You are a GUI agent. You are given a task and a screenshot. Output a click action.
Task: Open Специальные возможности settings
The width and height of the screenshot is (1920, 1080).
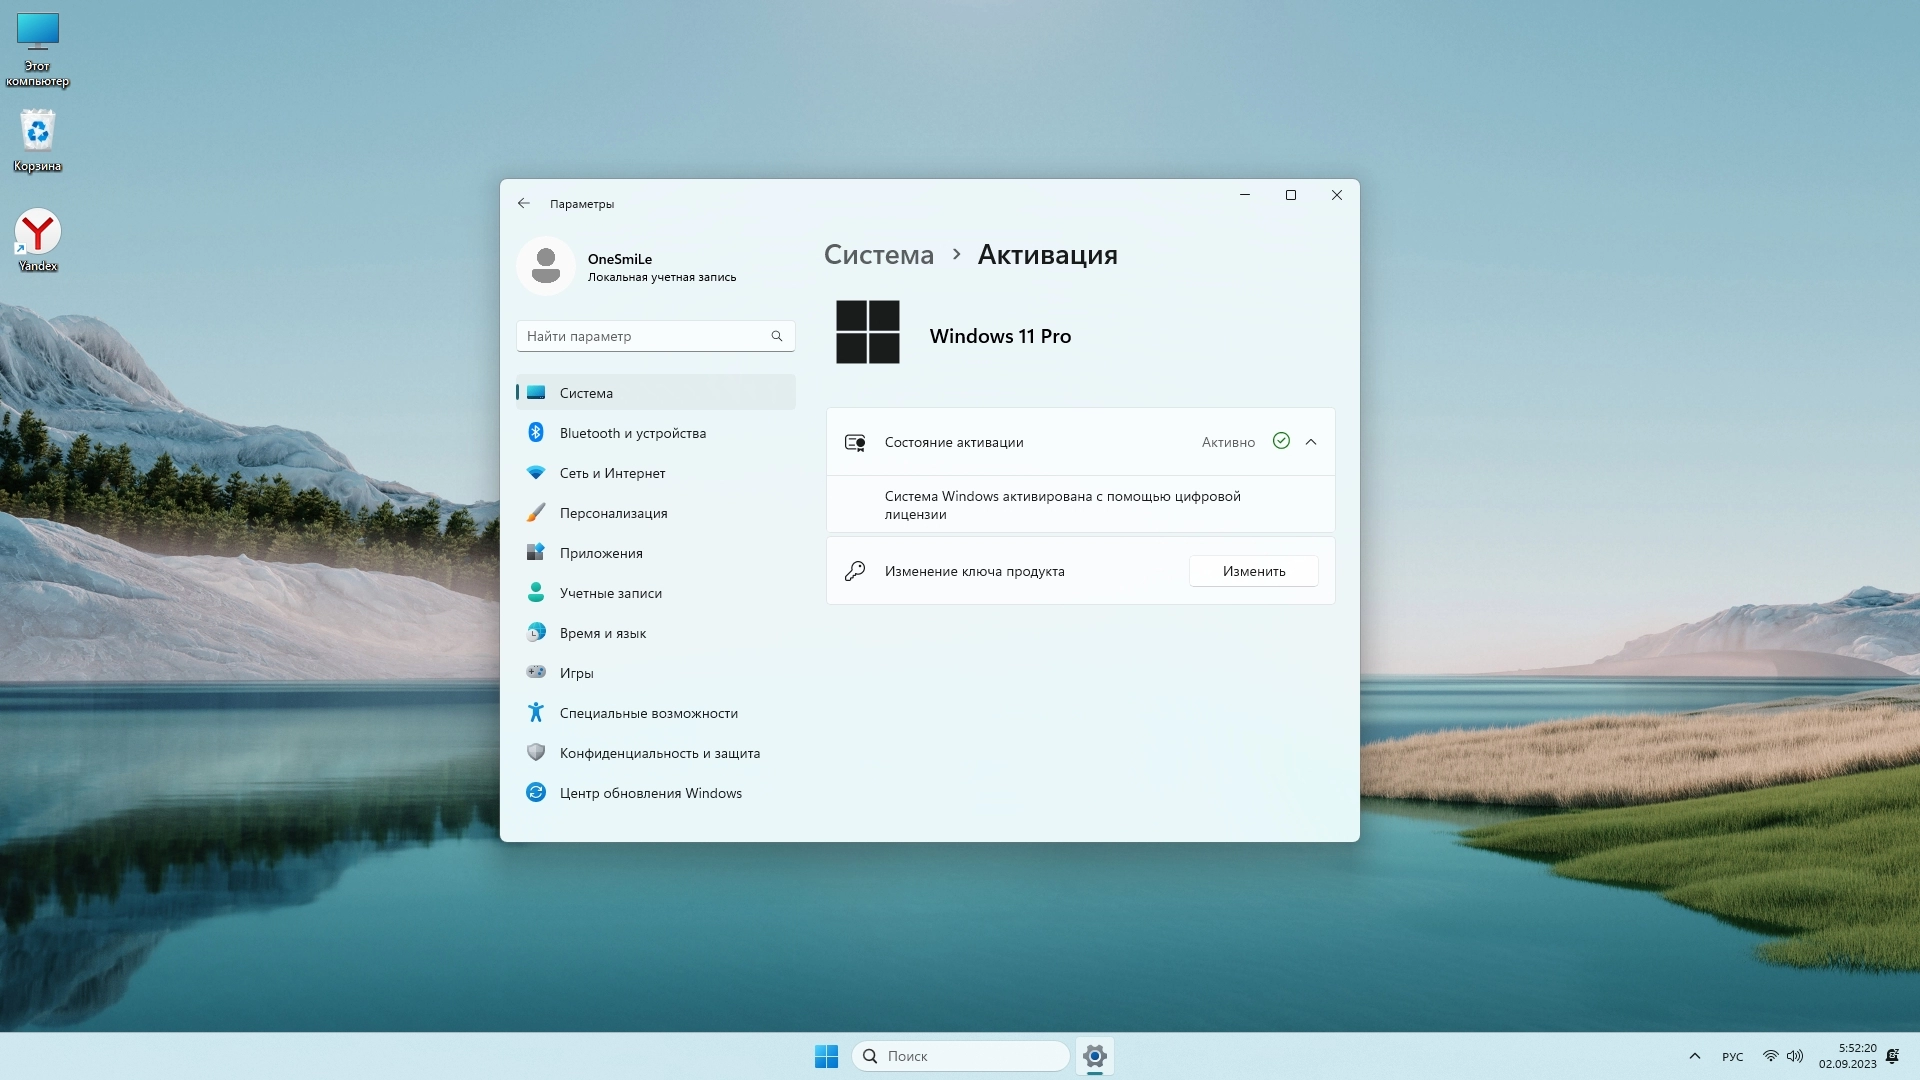coord(648,713)
